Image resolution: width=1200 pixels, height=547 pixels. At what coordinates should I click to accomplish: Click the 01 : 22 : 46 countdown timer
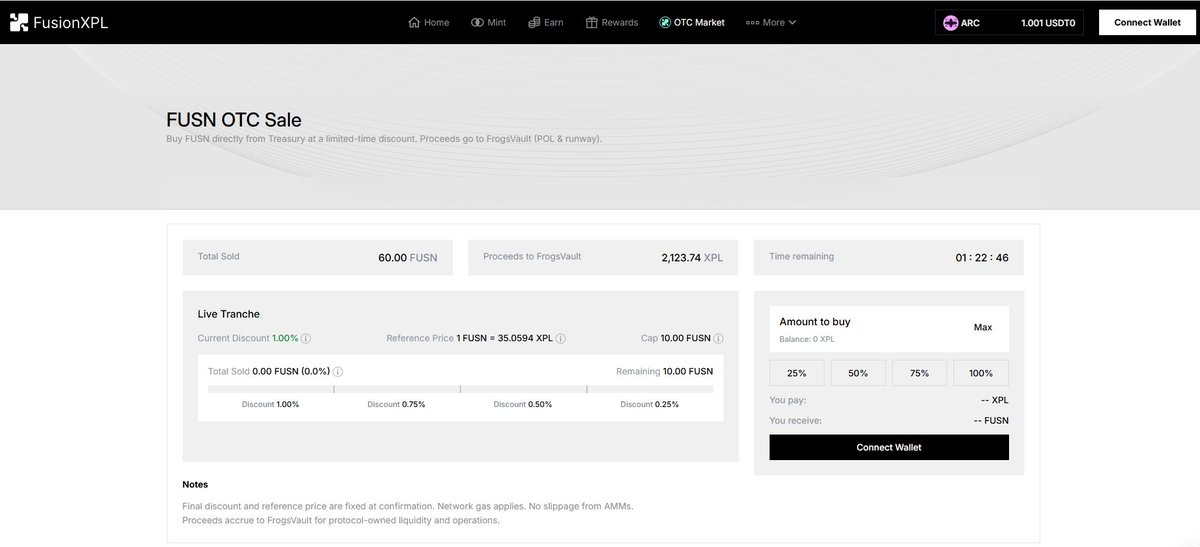tap(982, 258)
